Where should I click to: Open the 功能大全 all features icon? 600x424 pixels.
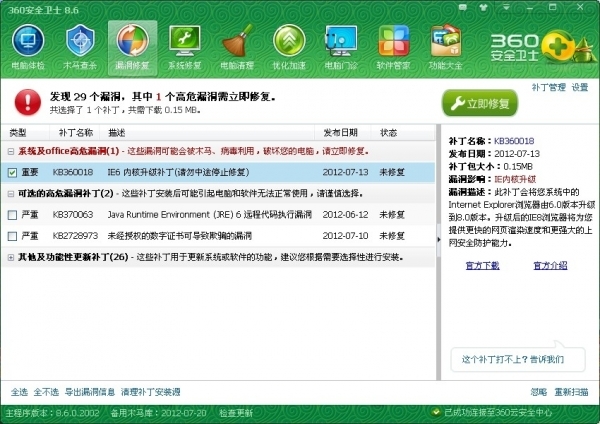(x=445, y=47)
